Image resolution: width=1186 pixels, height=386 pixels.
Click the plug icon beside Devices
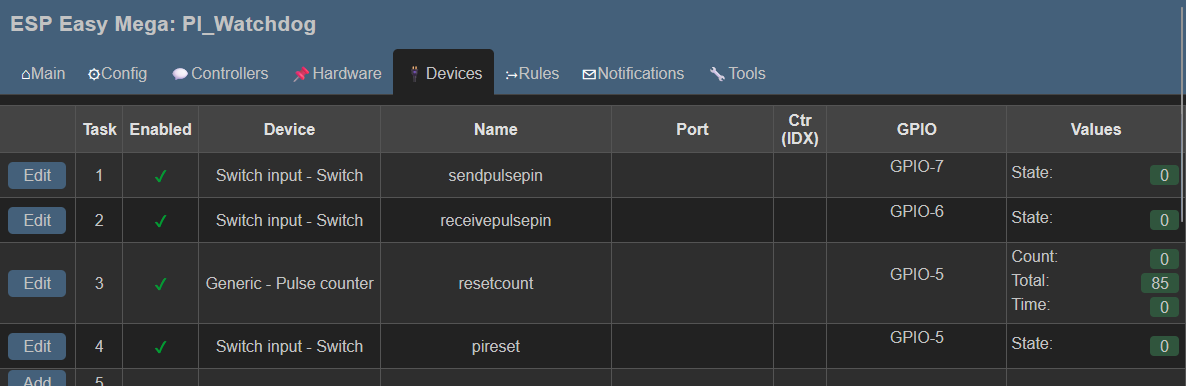414,73
